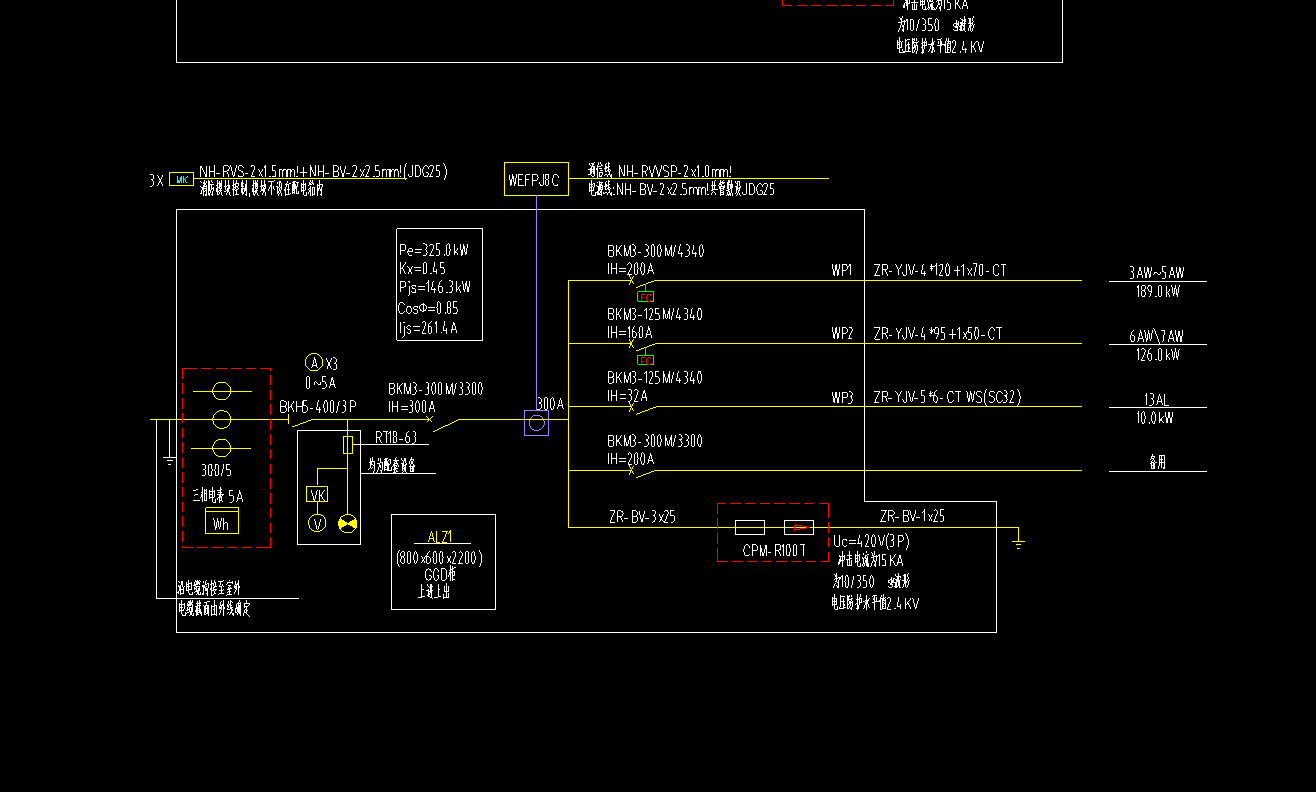Click the 通信线 NH-RVVSP-2x1.0mm! text
This screenshot has height=792, width=1316.
(660, 172)
